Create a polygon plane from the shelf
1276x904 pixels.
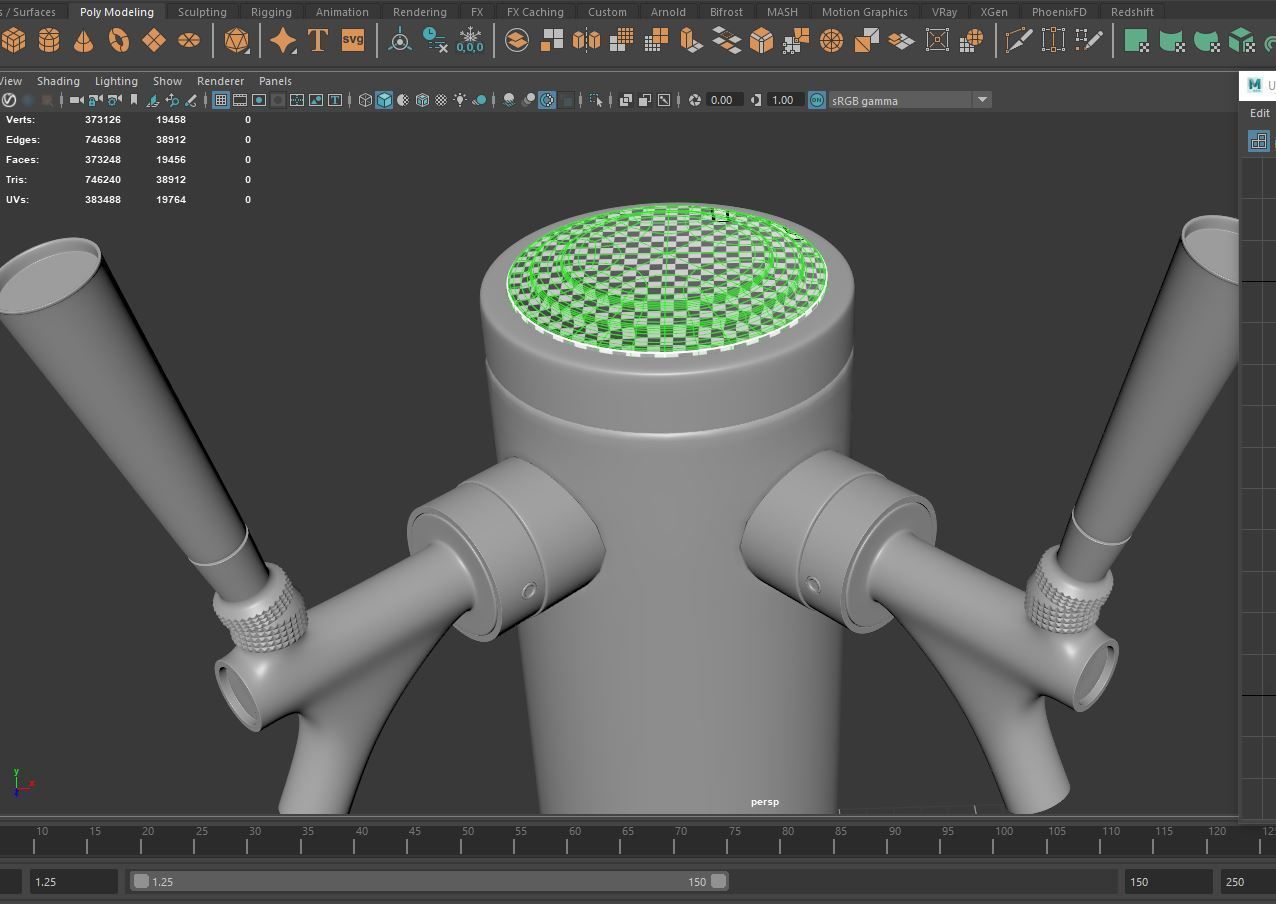tap(153, 40)
